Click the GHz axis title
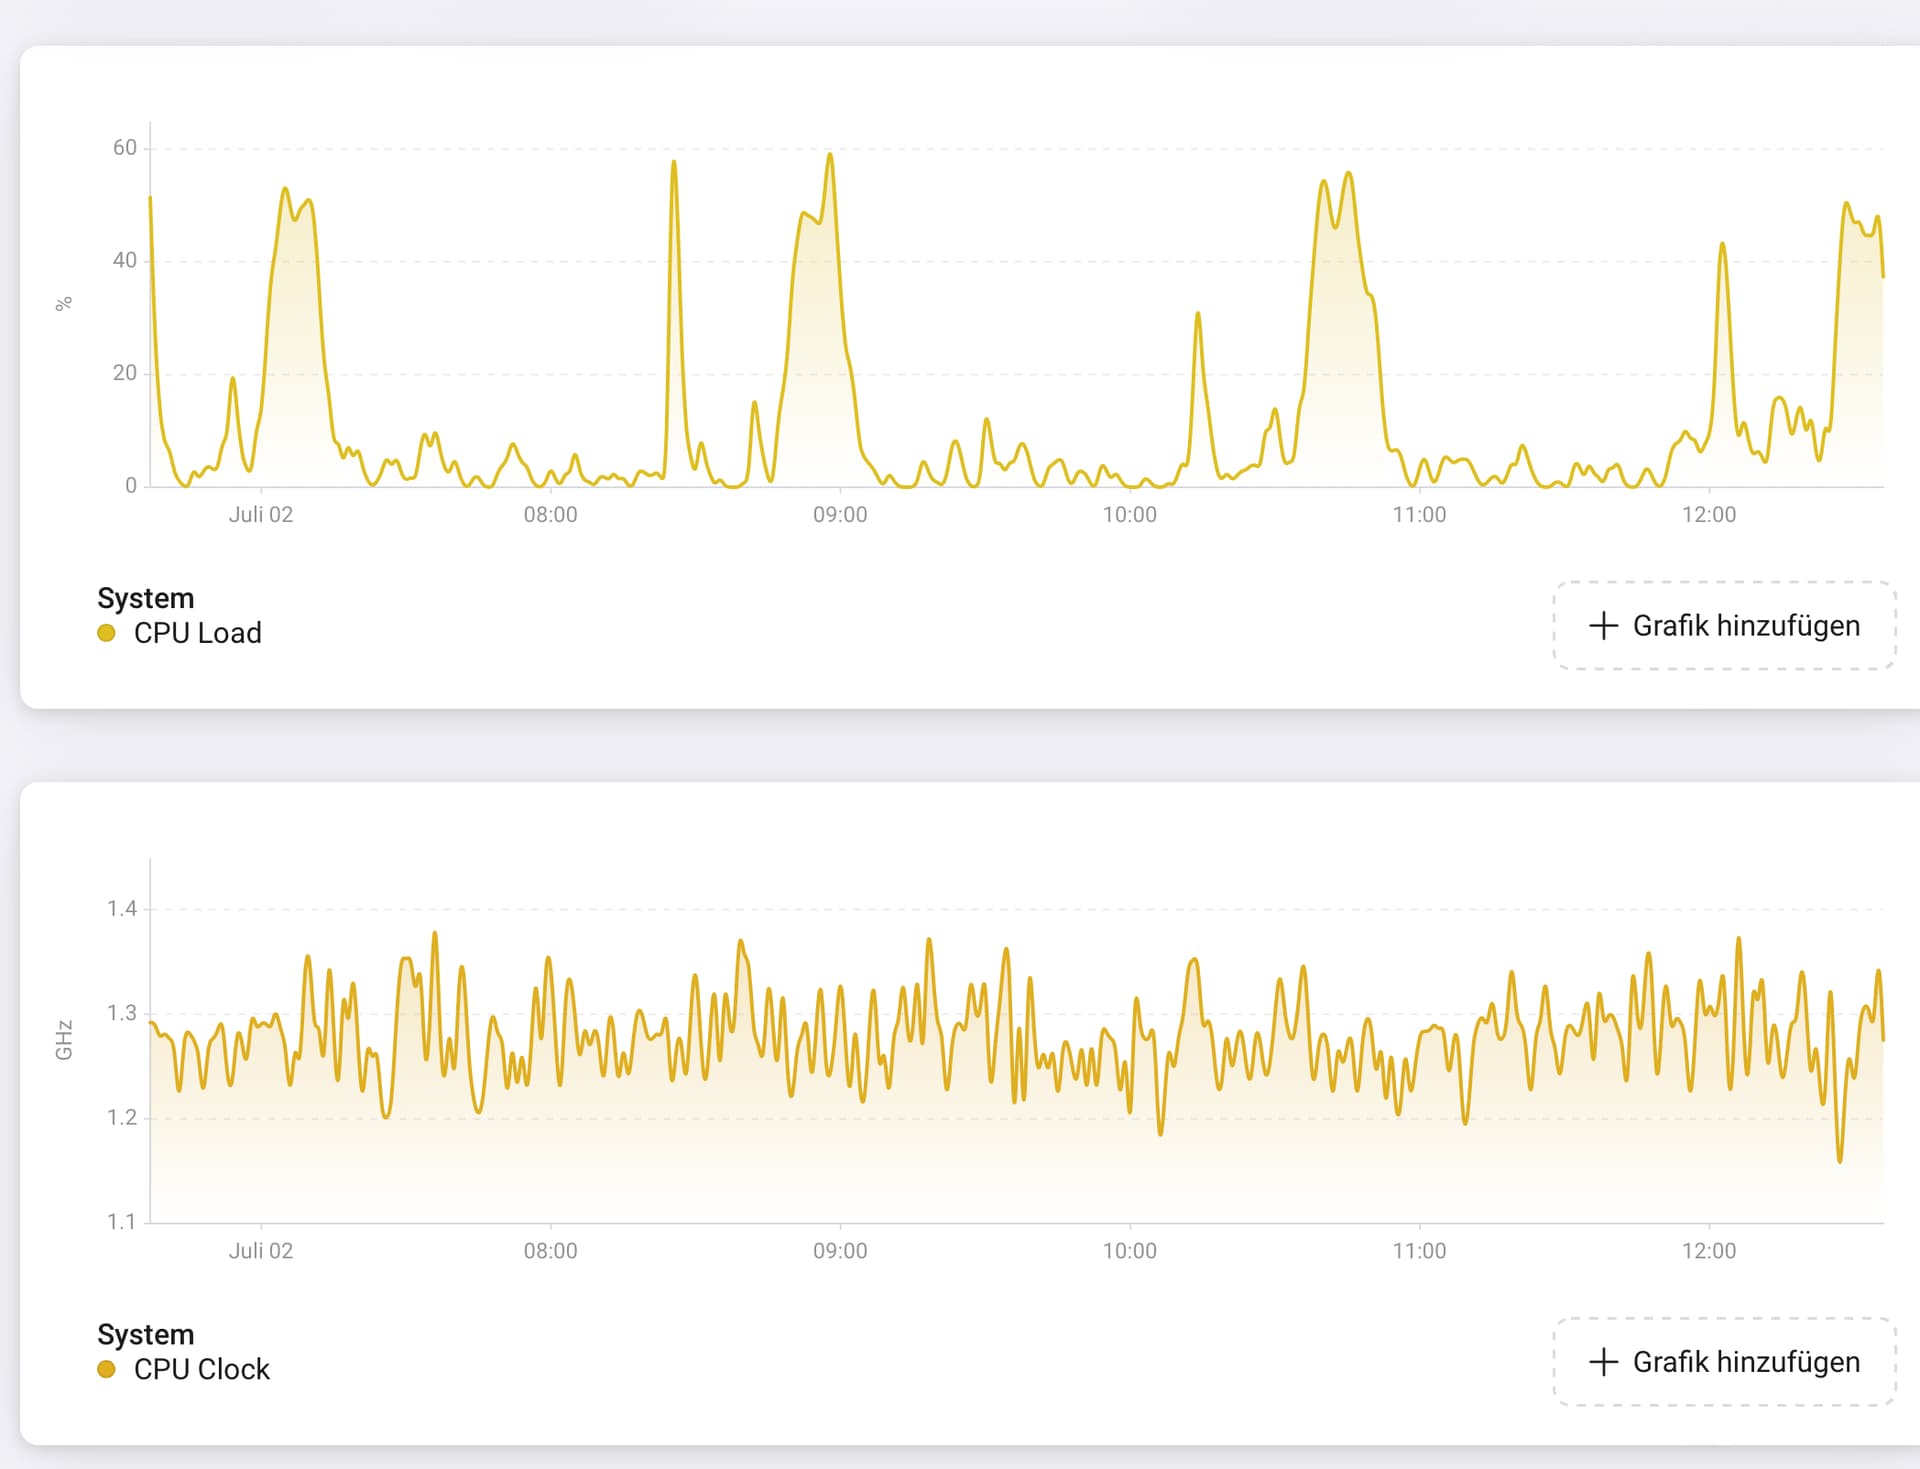 tap(64, 1040)
